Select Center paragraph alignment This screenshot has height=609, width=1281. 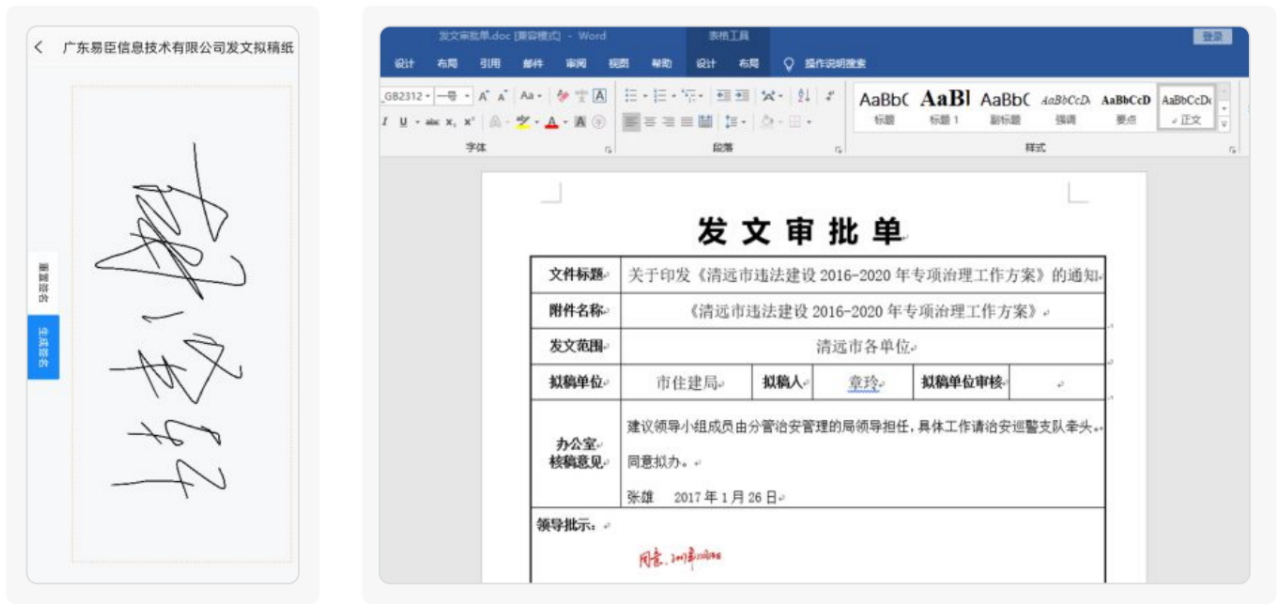[x=650, y=122]
